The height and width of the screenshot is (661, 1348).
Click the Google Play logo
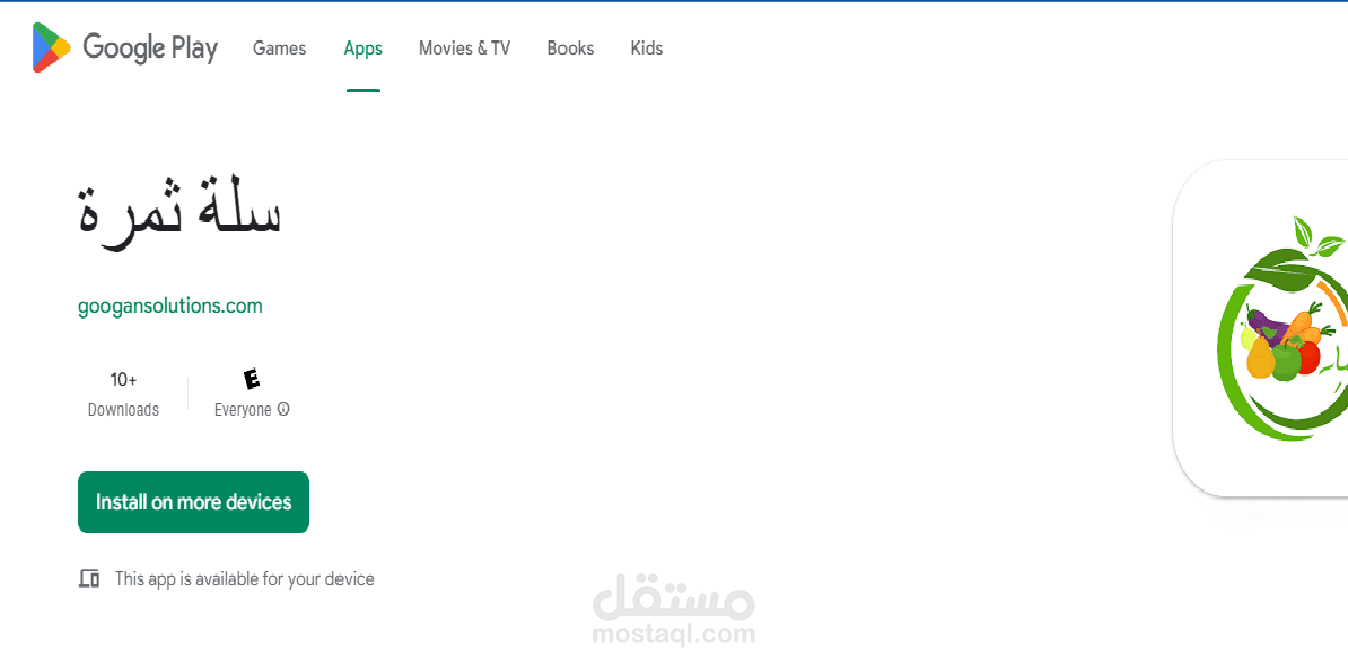pos(125,48)
